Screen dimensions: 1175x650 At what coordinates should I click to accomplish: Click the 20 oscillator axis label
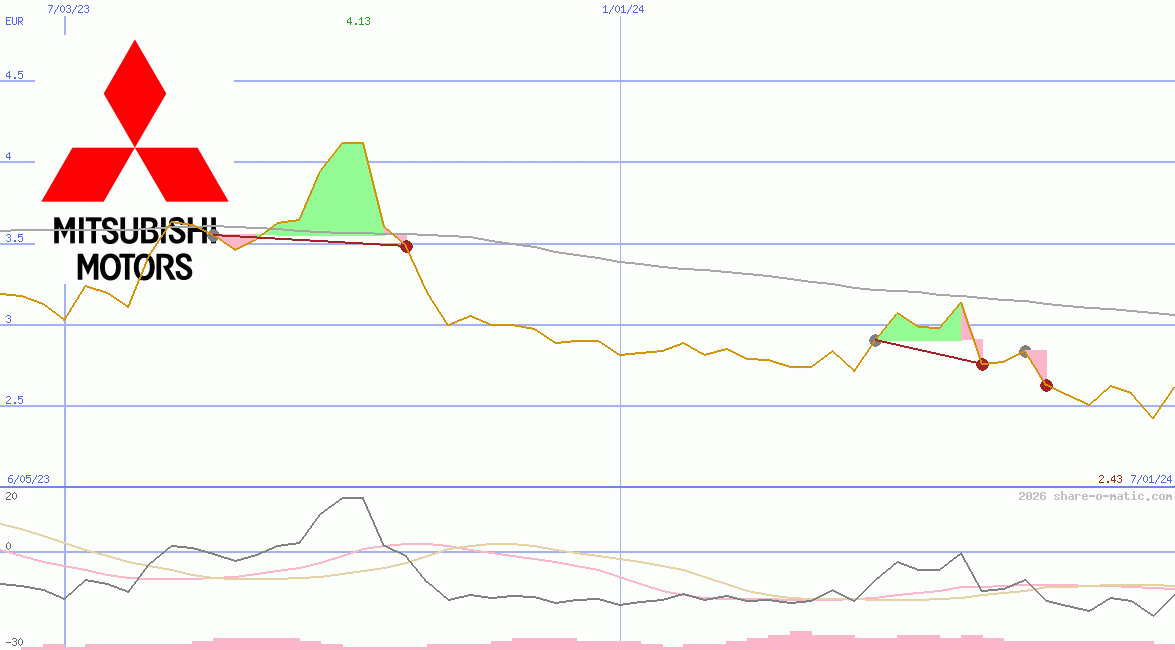click(11, 496)
